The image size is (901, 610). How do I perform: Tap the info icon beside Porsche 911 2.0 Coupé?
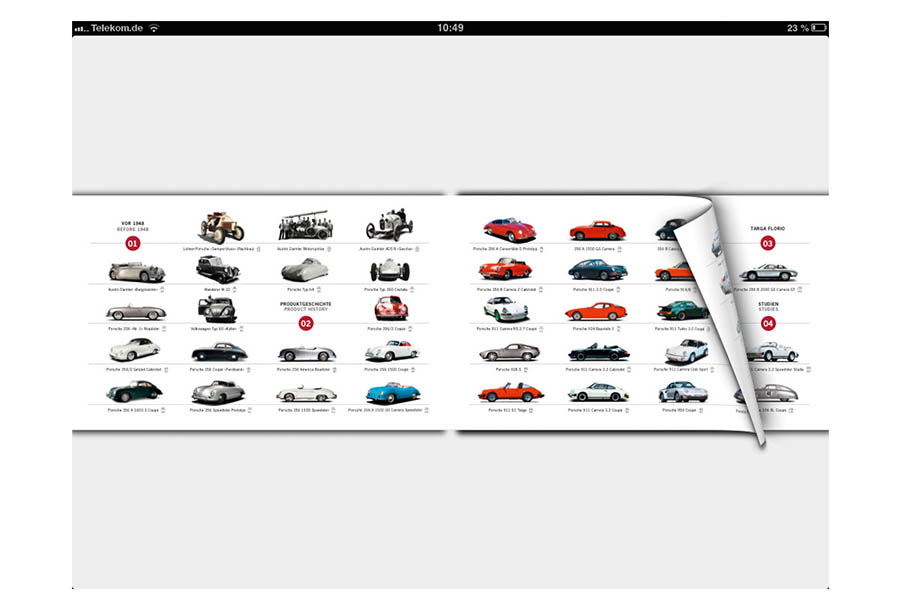tap(618, 289)
